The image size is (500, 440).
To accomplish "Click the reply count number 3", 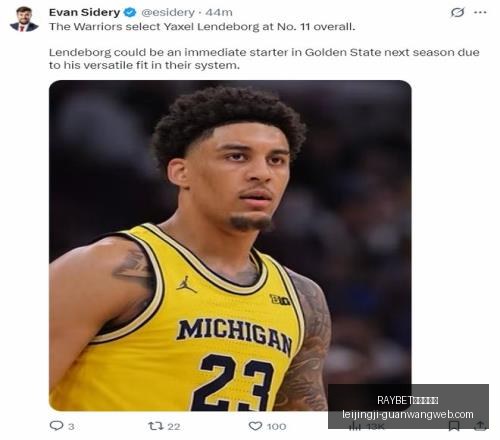I will tap(71, 426).
